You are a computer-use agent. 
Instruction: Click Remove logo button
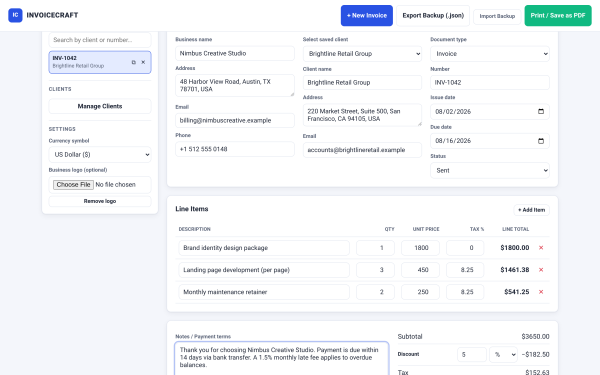(x=100, y=201)
